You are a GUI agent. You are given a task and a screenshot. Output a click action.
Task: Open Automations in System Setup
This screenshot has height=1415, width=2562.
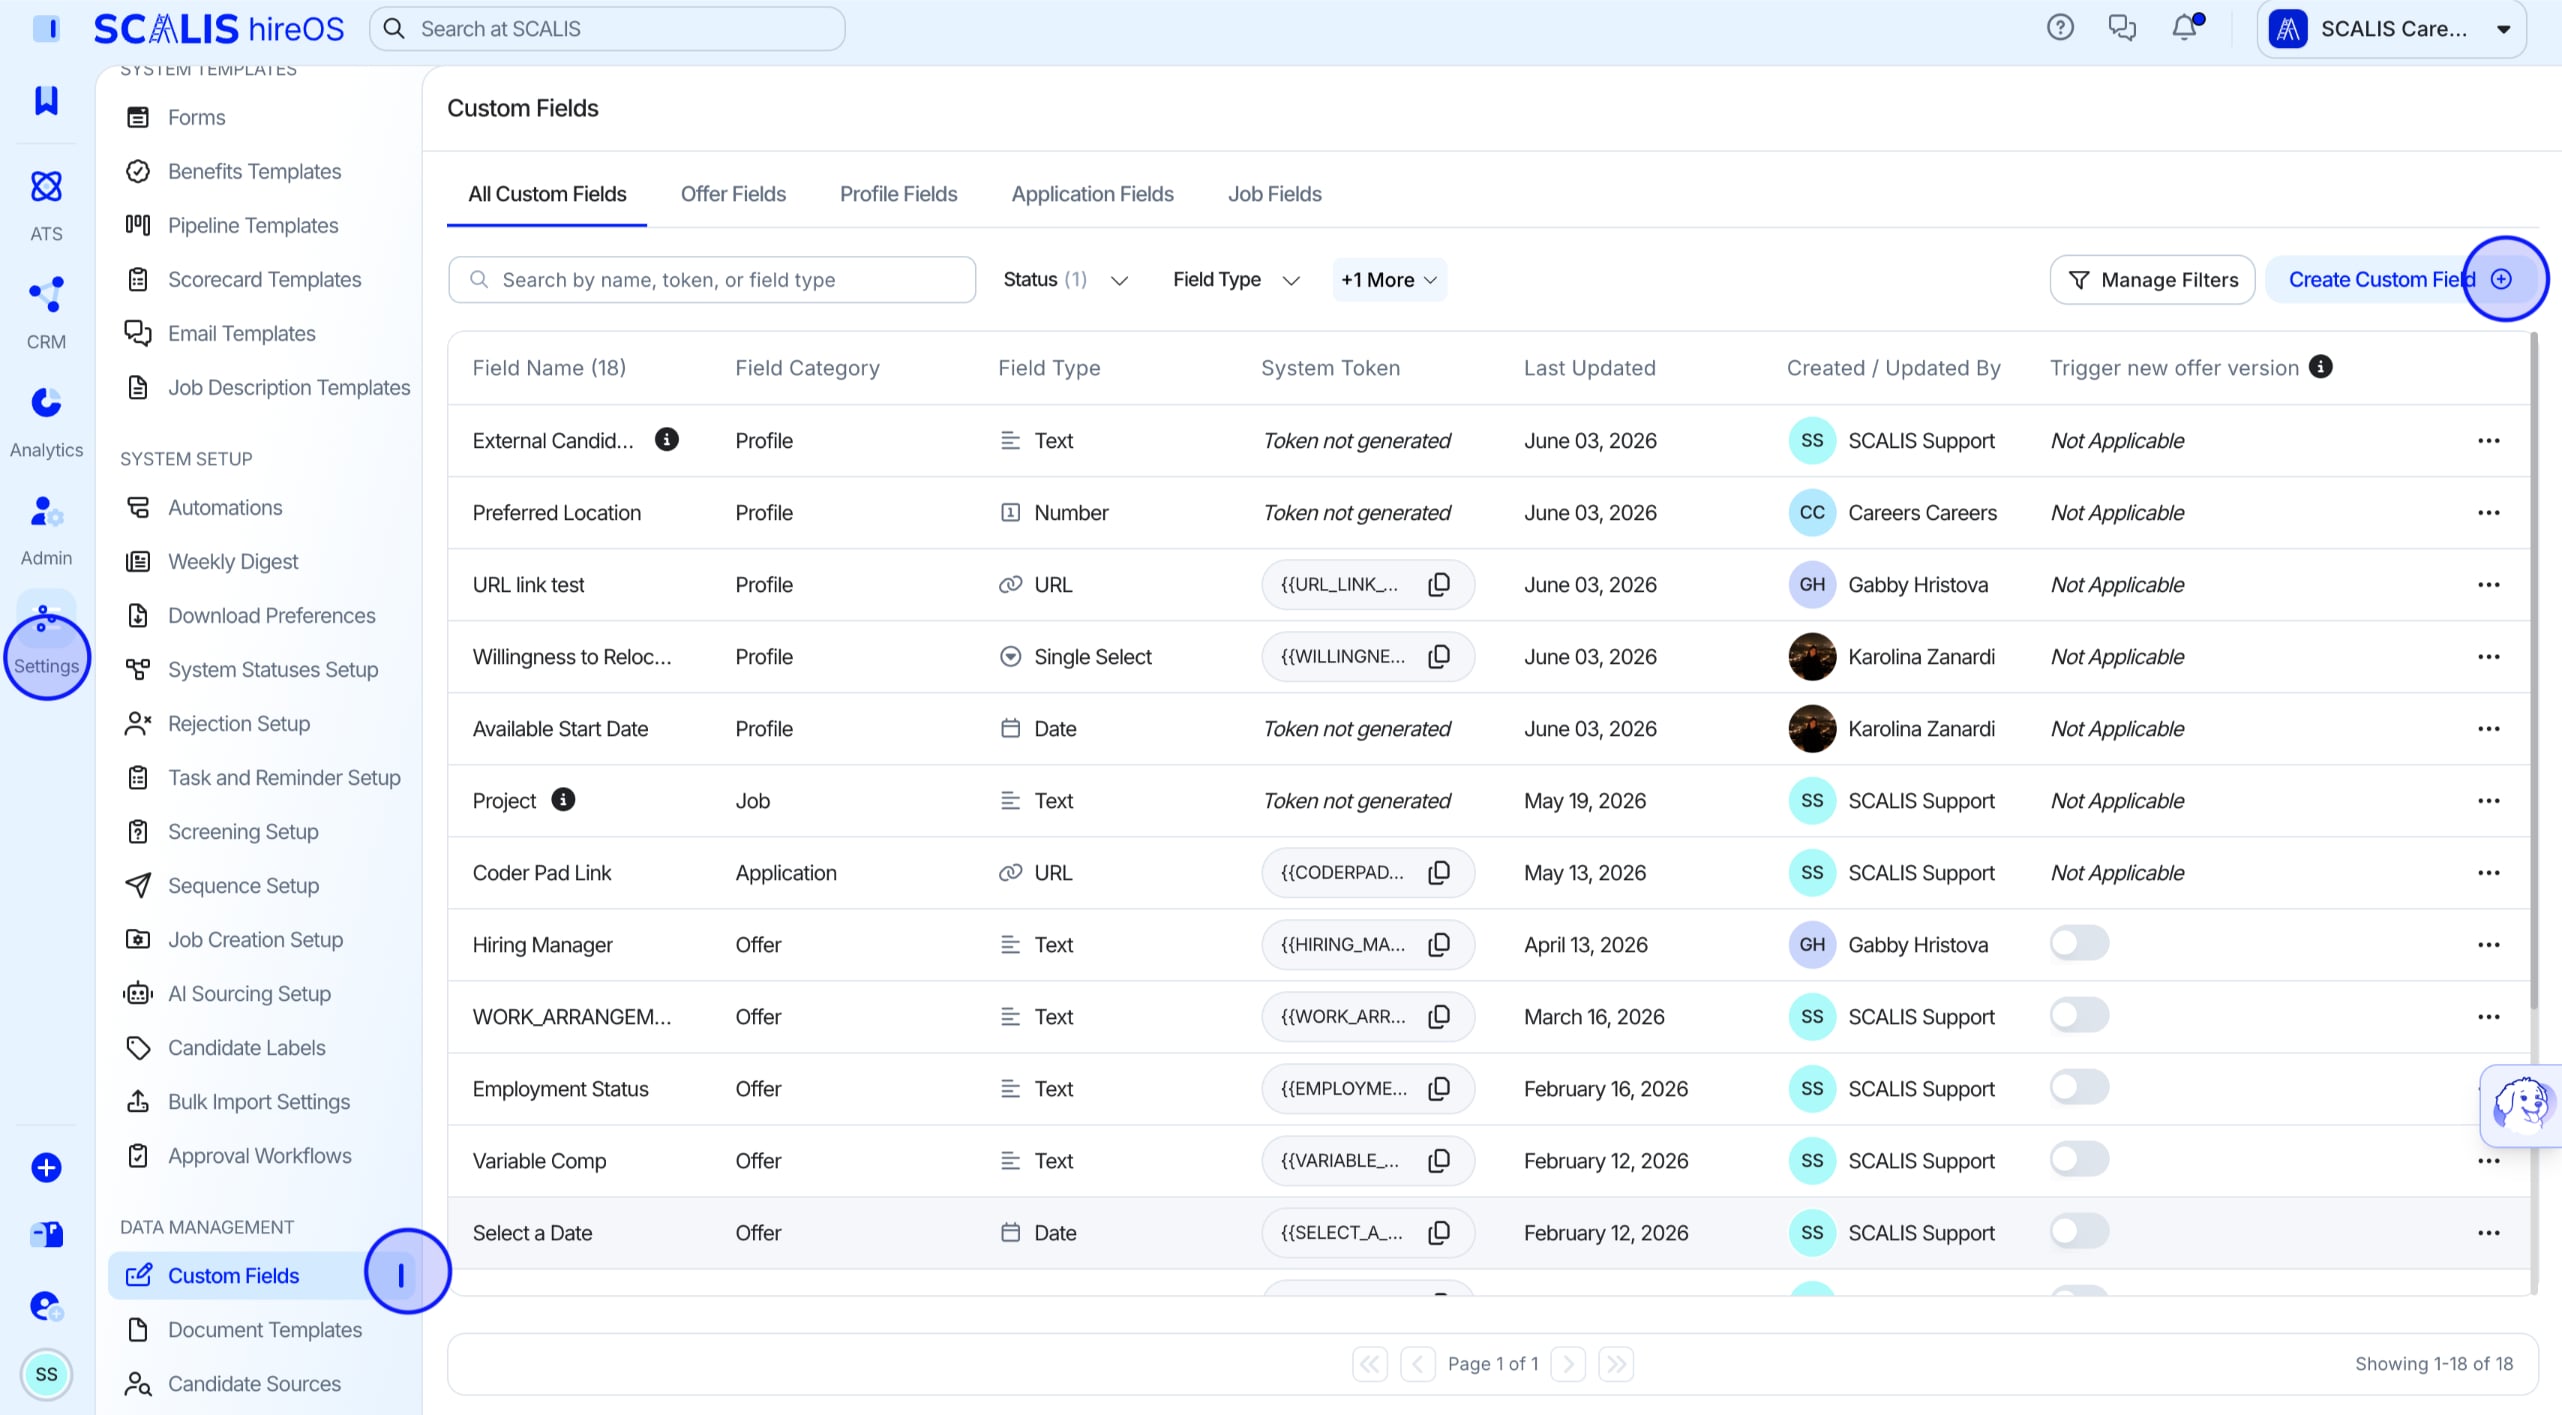[x=225, y=507]
